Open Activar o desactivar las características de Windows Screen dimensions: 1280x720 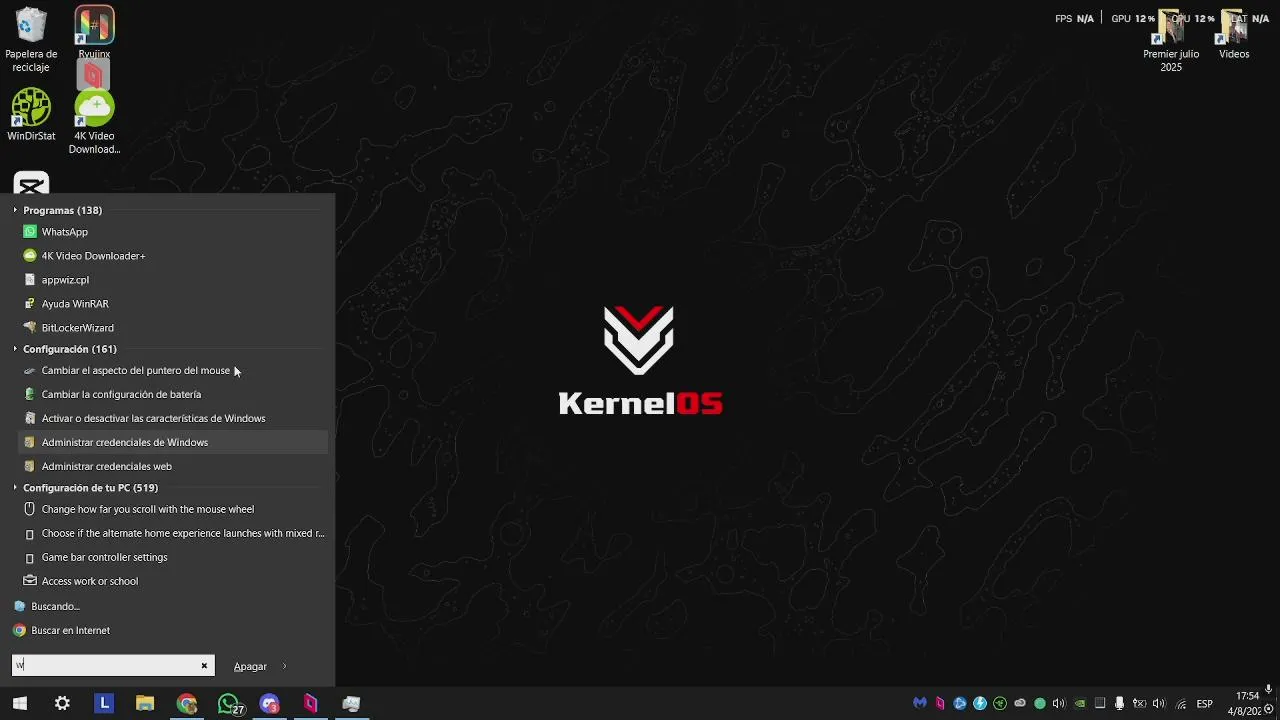(x=172, y=419)
